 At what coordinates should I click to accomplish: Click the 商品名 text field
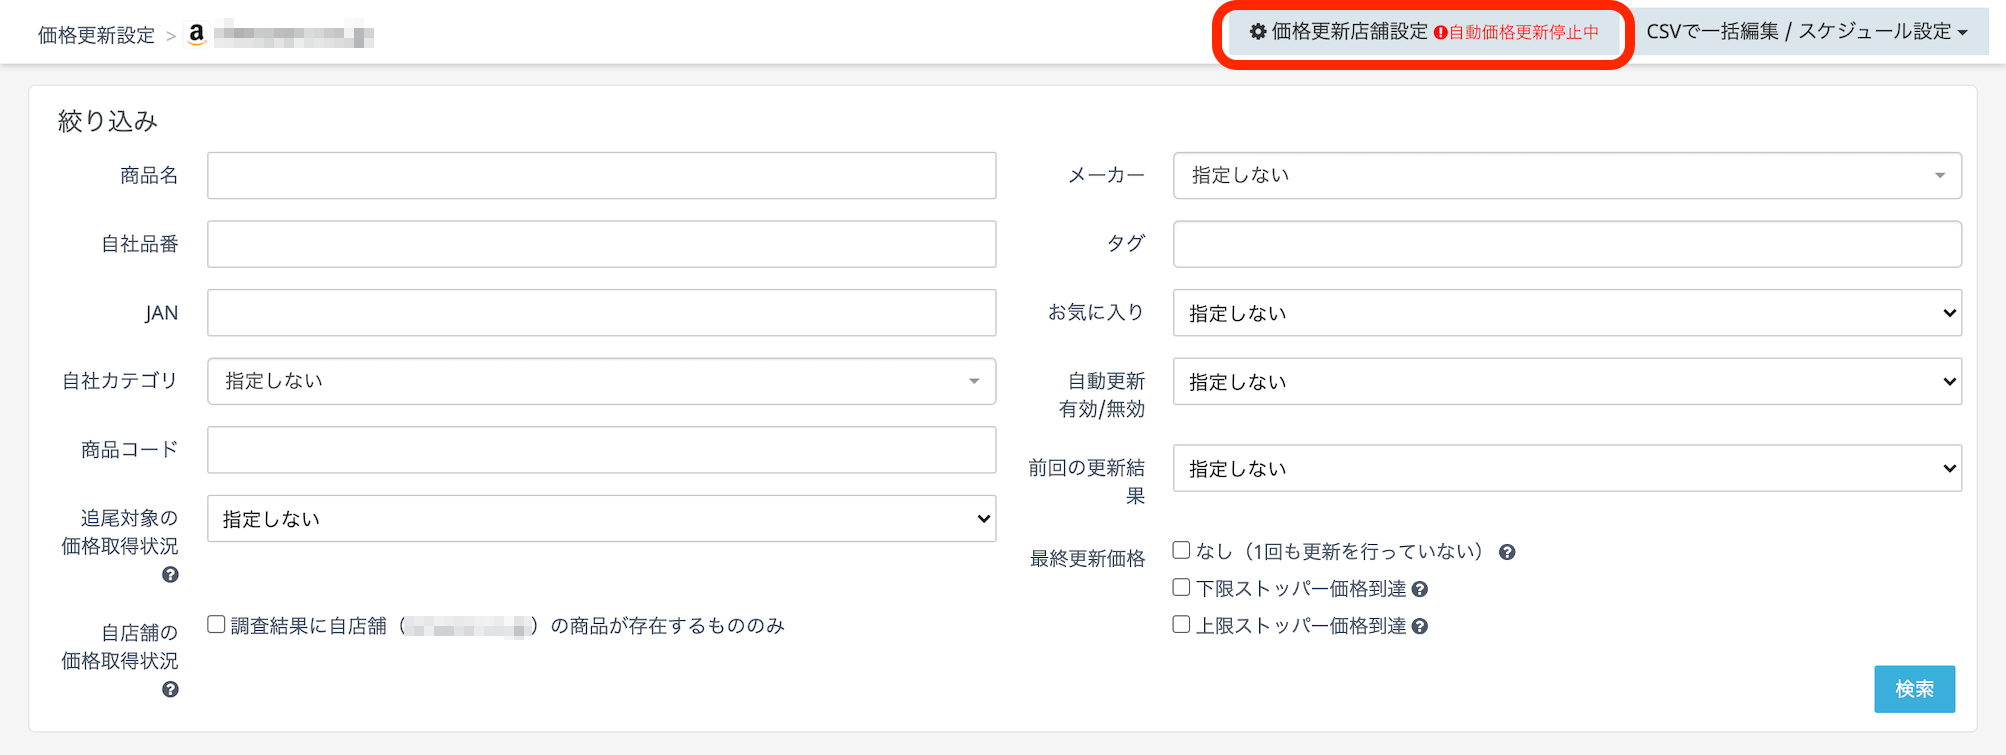tap(601, 176)
